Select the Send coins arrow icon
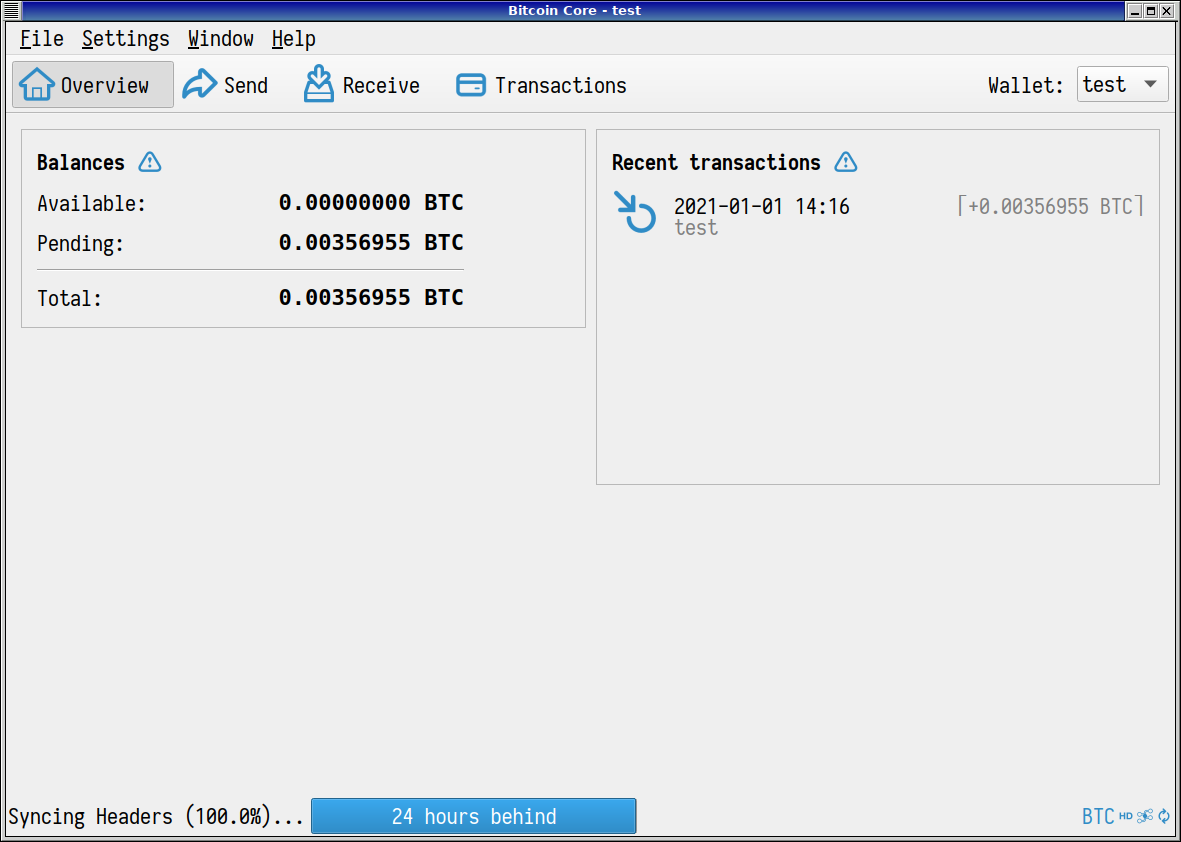The width and height of the screenshot is (1181, 842). point(200,85)
